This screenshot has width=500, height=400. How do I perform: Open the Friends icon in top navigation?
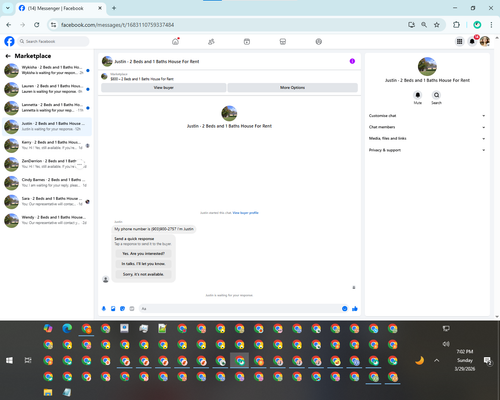[211, 42]
